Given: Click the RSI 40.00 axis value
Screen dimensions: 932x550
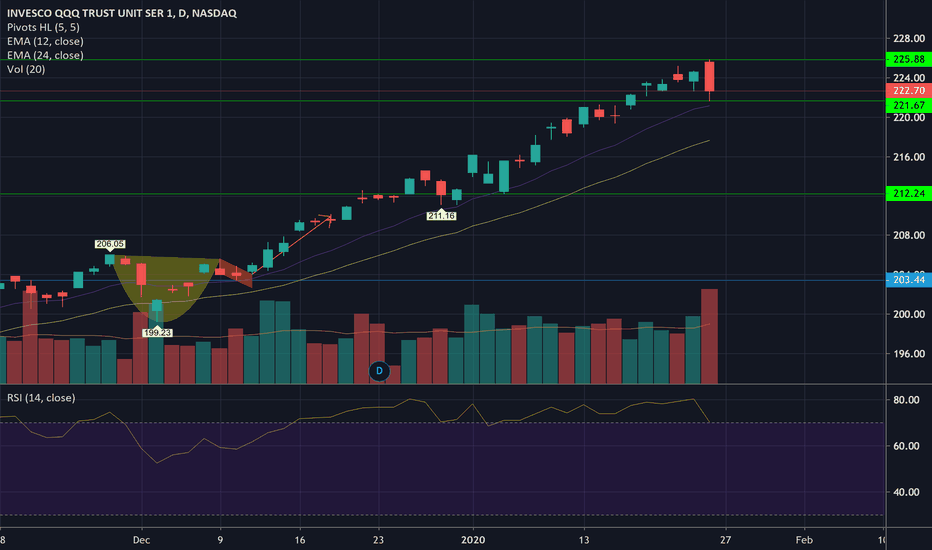Looking at the screenshot, I should click(906, 492).
